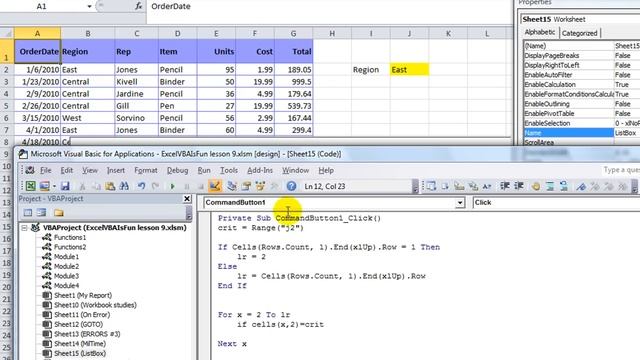
Task: Click the help search box 'Type a question'
Action: [620, 170]
